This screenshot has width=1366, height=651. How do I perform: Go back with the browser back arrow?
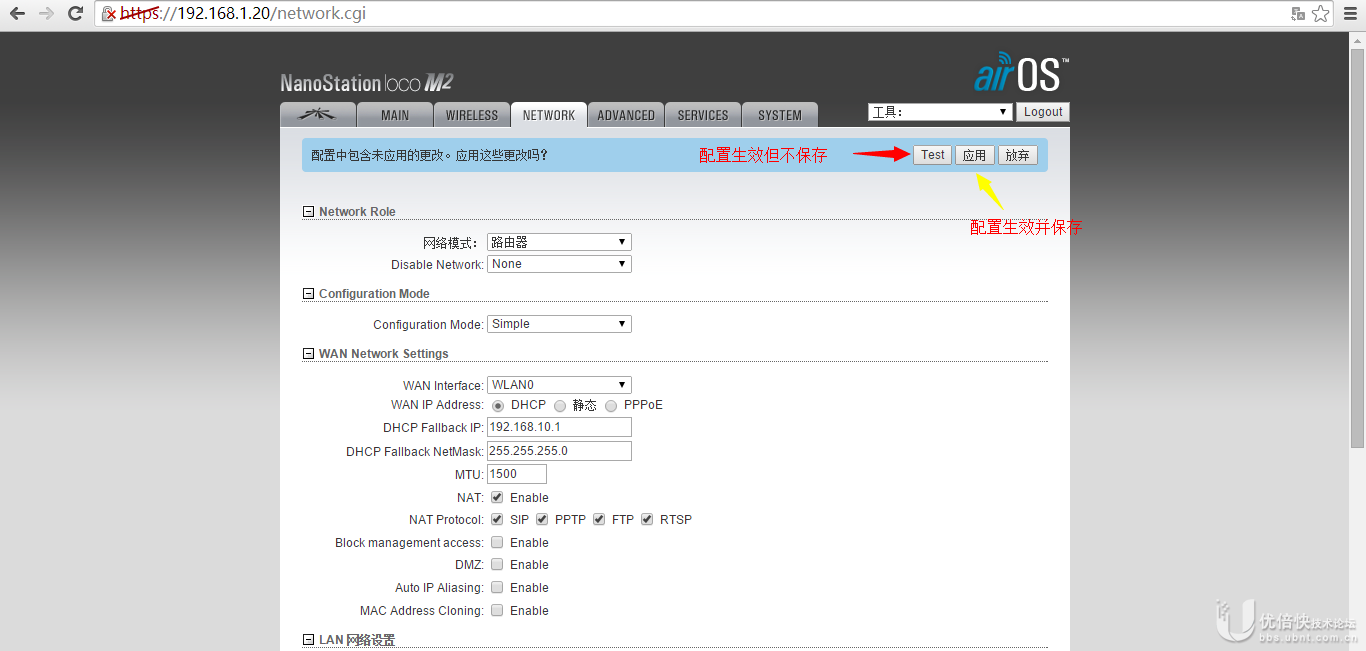tap(17, 14)
